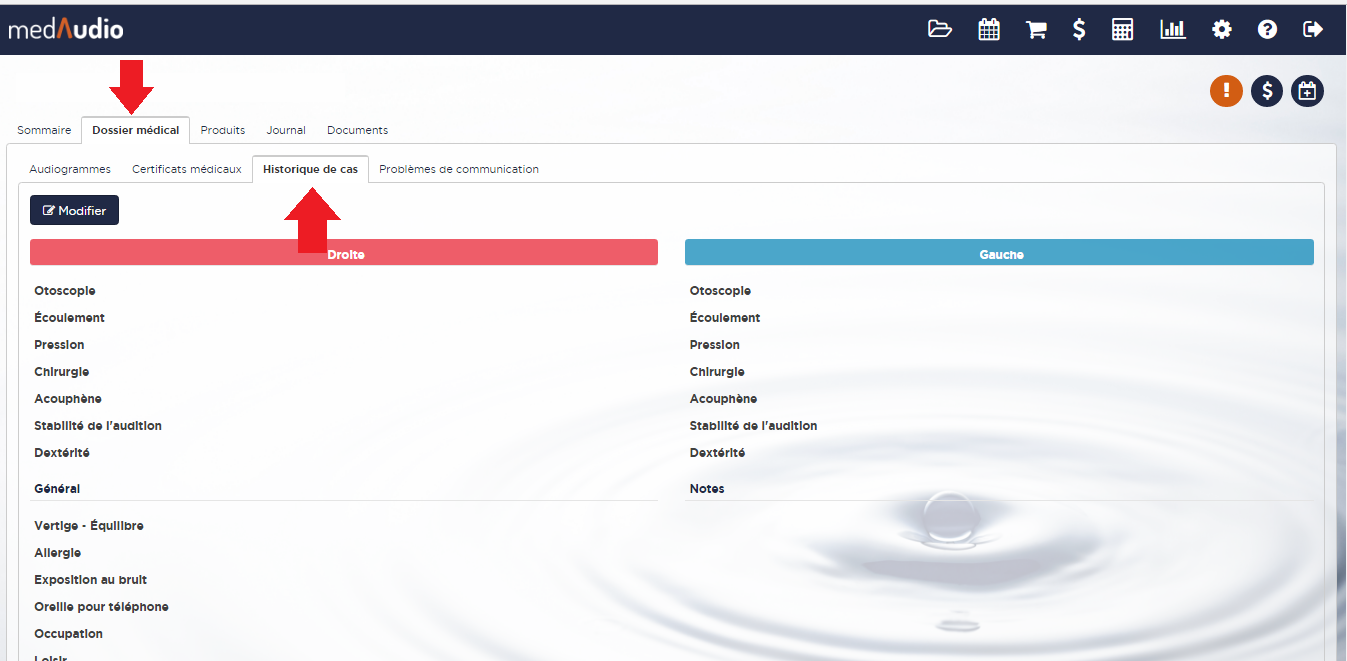Viewport: 1347px width, 661px height.
Task: Click the dollar sign icon in navbar
Action: pyautogui.click(x=1079, y=30)
